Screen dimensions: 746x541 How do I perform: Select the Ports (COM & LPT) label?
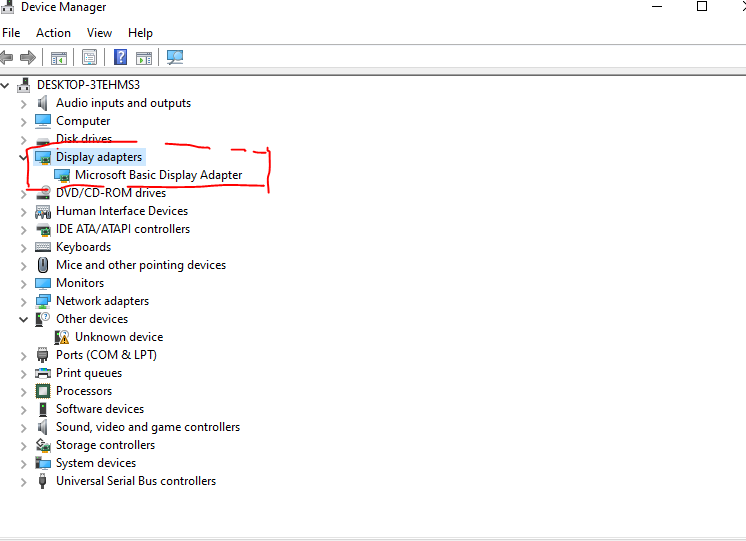click(106, 355)
